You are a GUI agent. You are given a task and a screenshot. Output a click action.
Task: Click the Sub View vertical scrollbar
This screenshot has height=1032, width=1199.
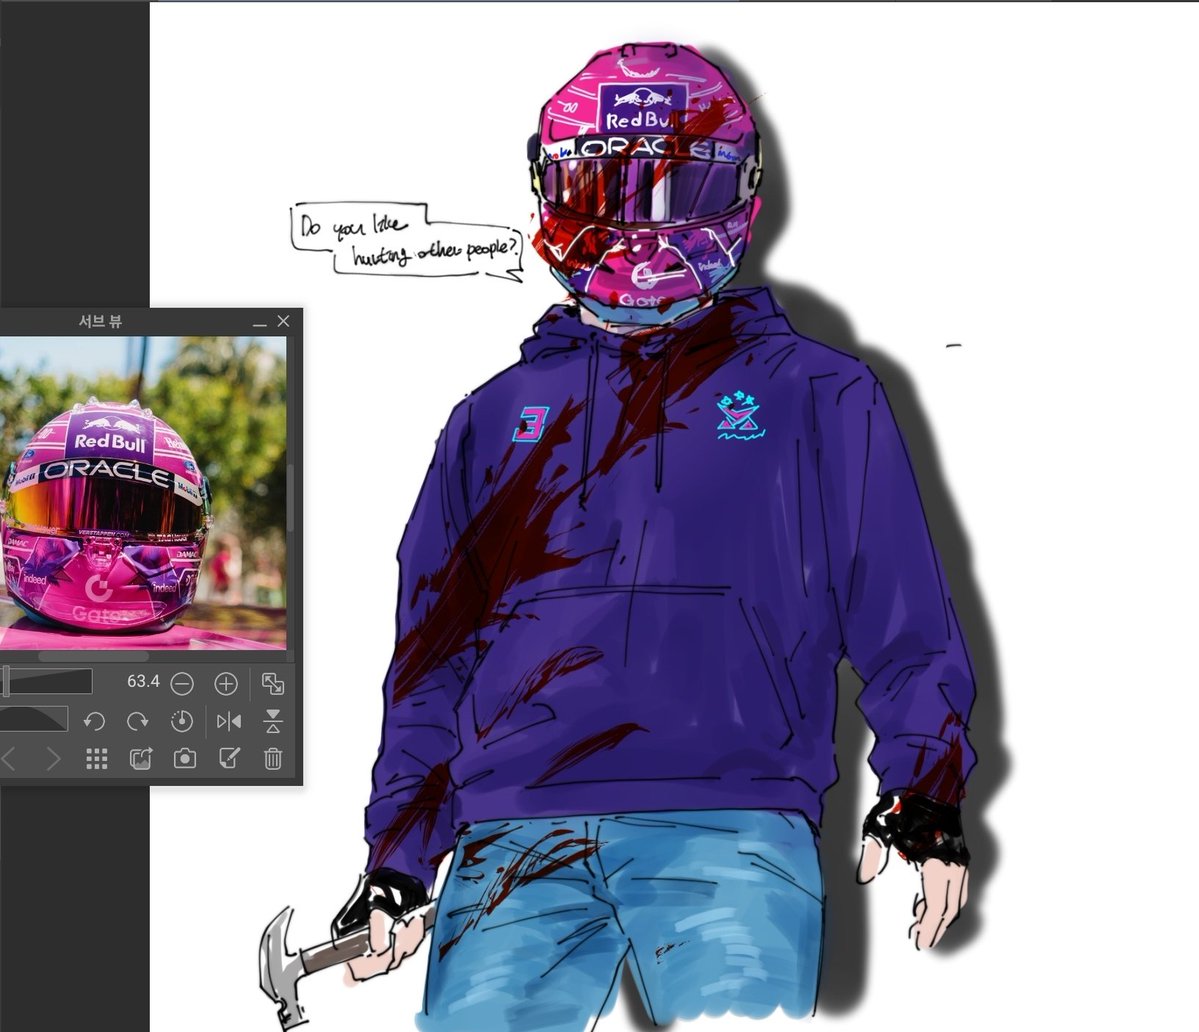click(x=291, y=497)
